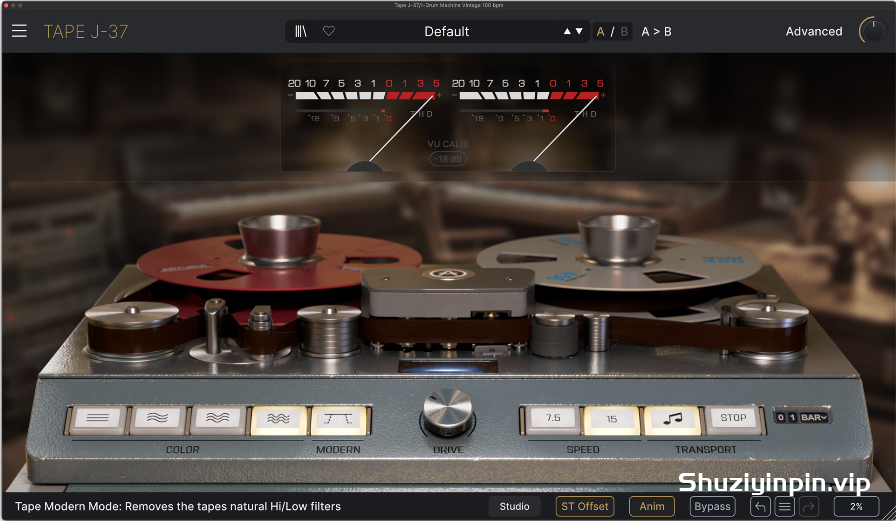The width and height of the screenshot is (896, 521).
Task: Click the bar counter digits 0 1
Action: (786, 418)
